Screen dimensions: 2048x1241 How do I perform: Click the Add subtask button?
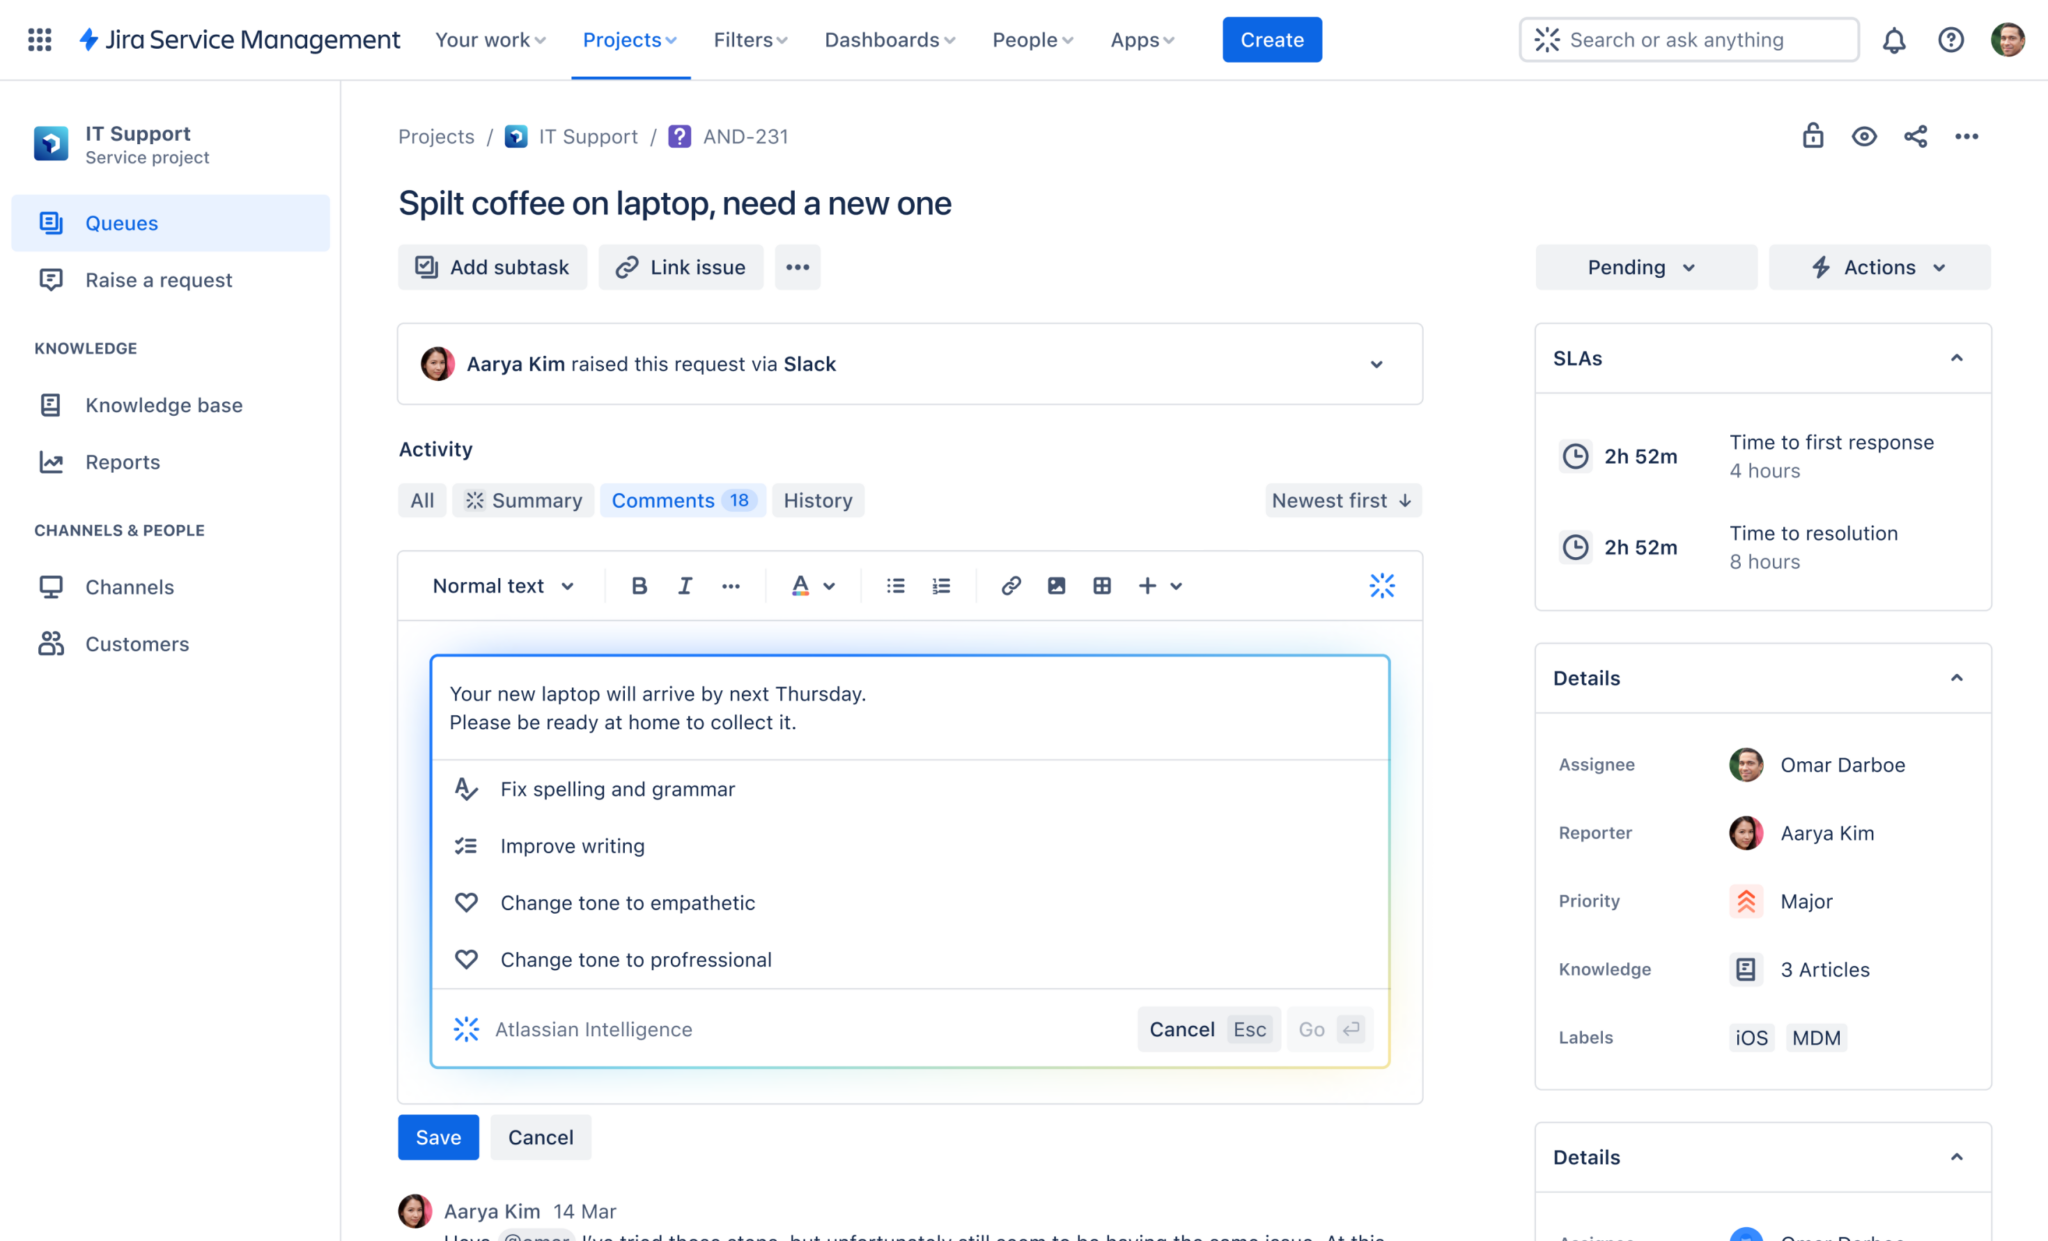pyautogui.click(x=492, y=268)
